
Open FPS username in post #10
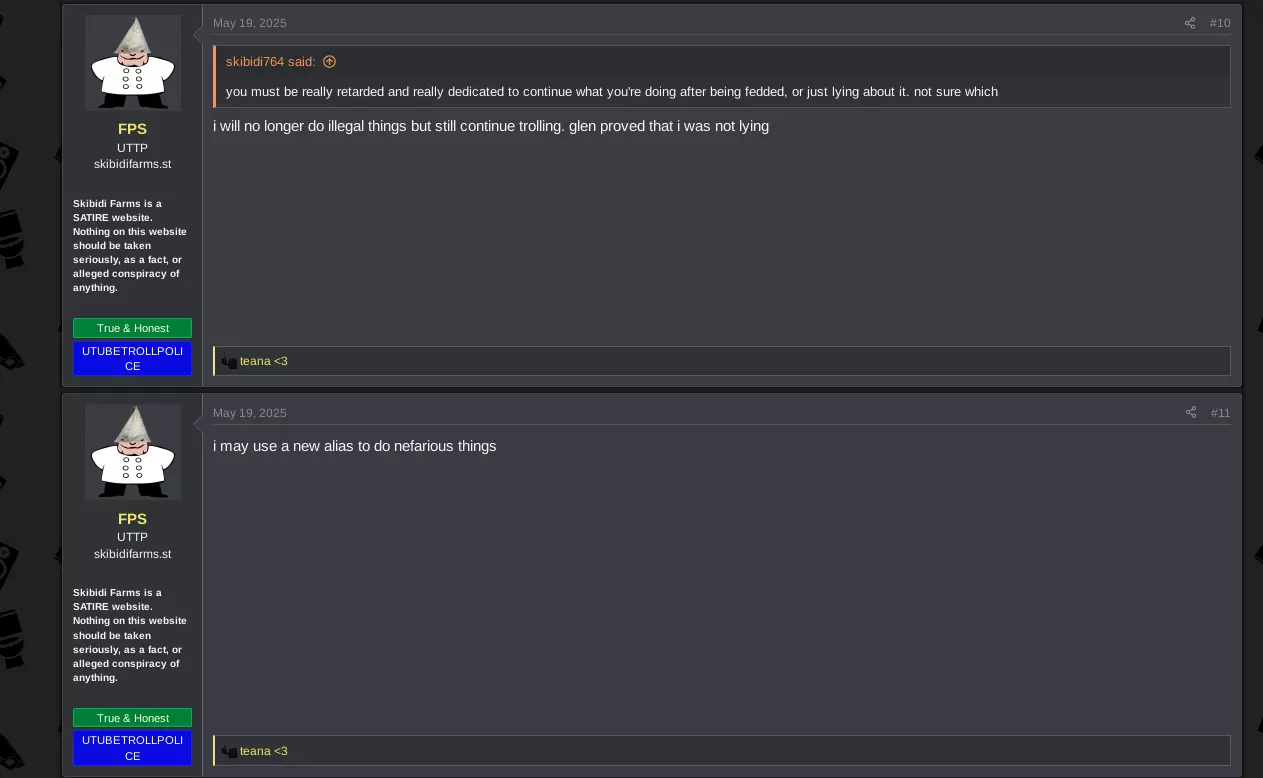(x=132, y=129)
